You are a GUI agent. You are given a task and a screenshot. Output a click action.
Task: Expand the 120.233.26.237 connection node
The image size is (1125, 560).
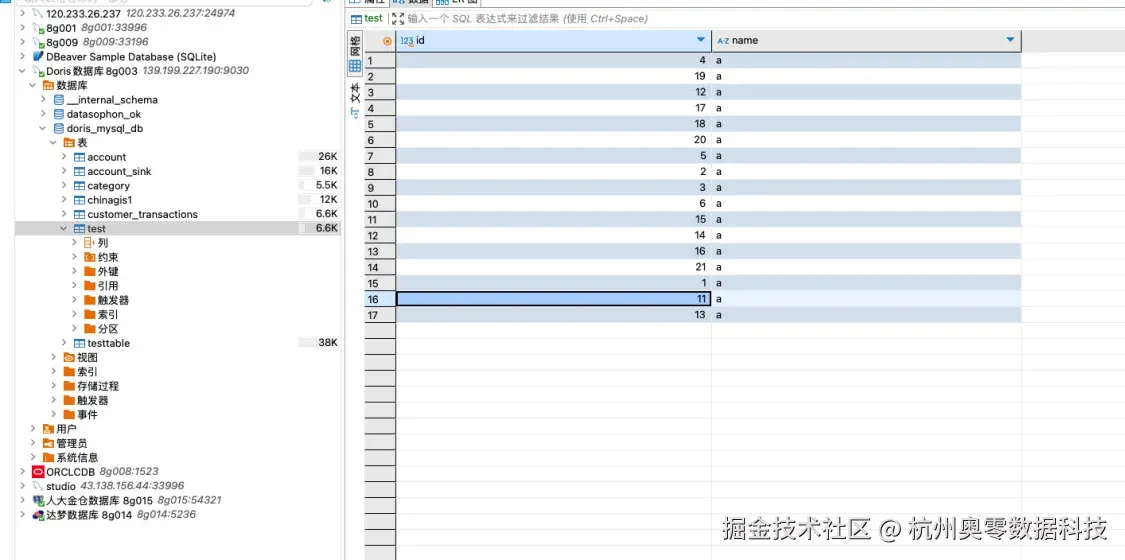pyautogui.click(x=22, y=14)
